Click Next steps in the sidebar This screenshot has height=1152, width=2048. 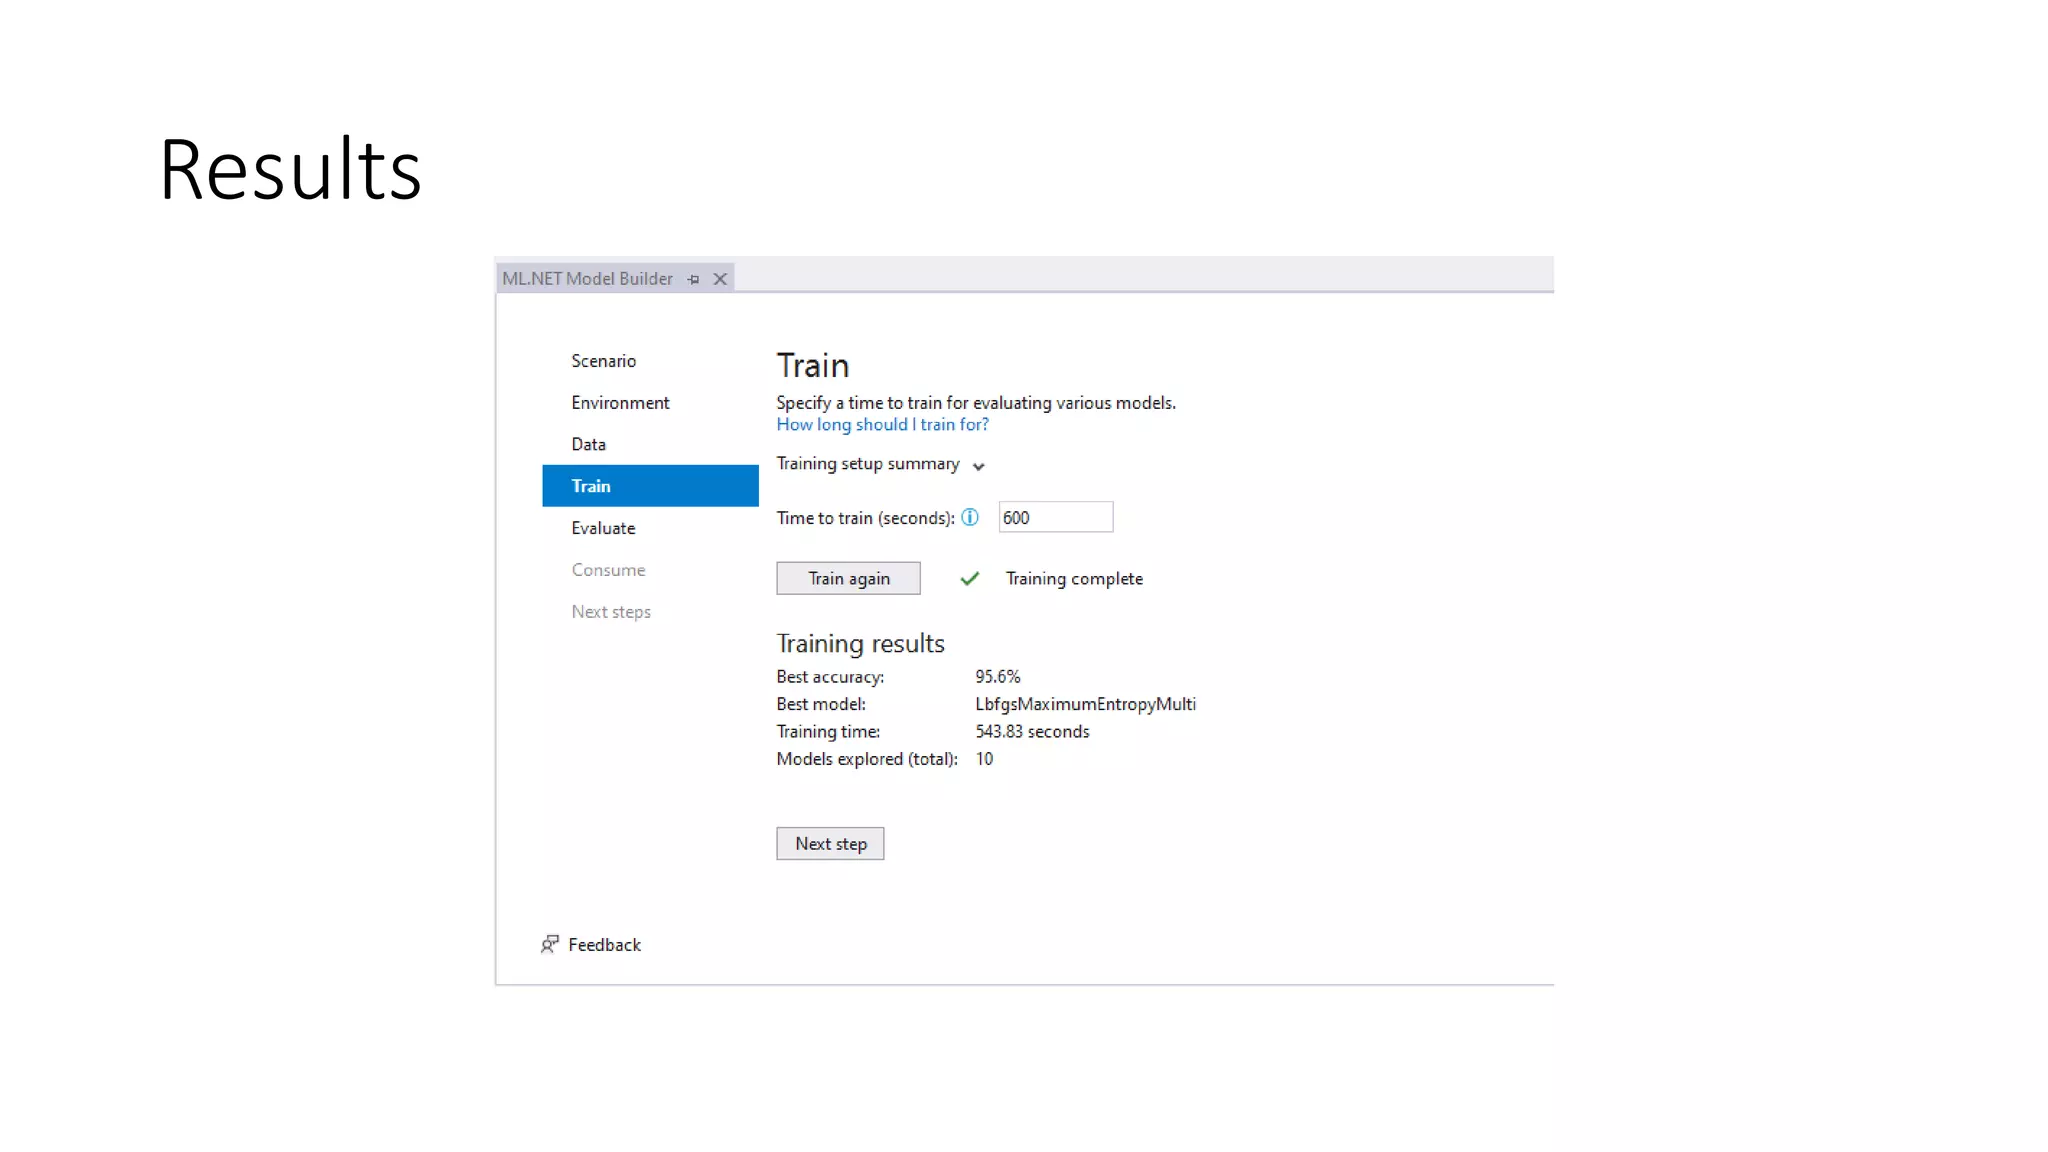click(x=611, y=612)
